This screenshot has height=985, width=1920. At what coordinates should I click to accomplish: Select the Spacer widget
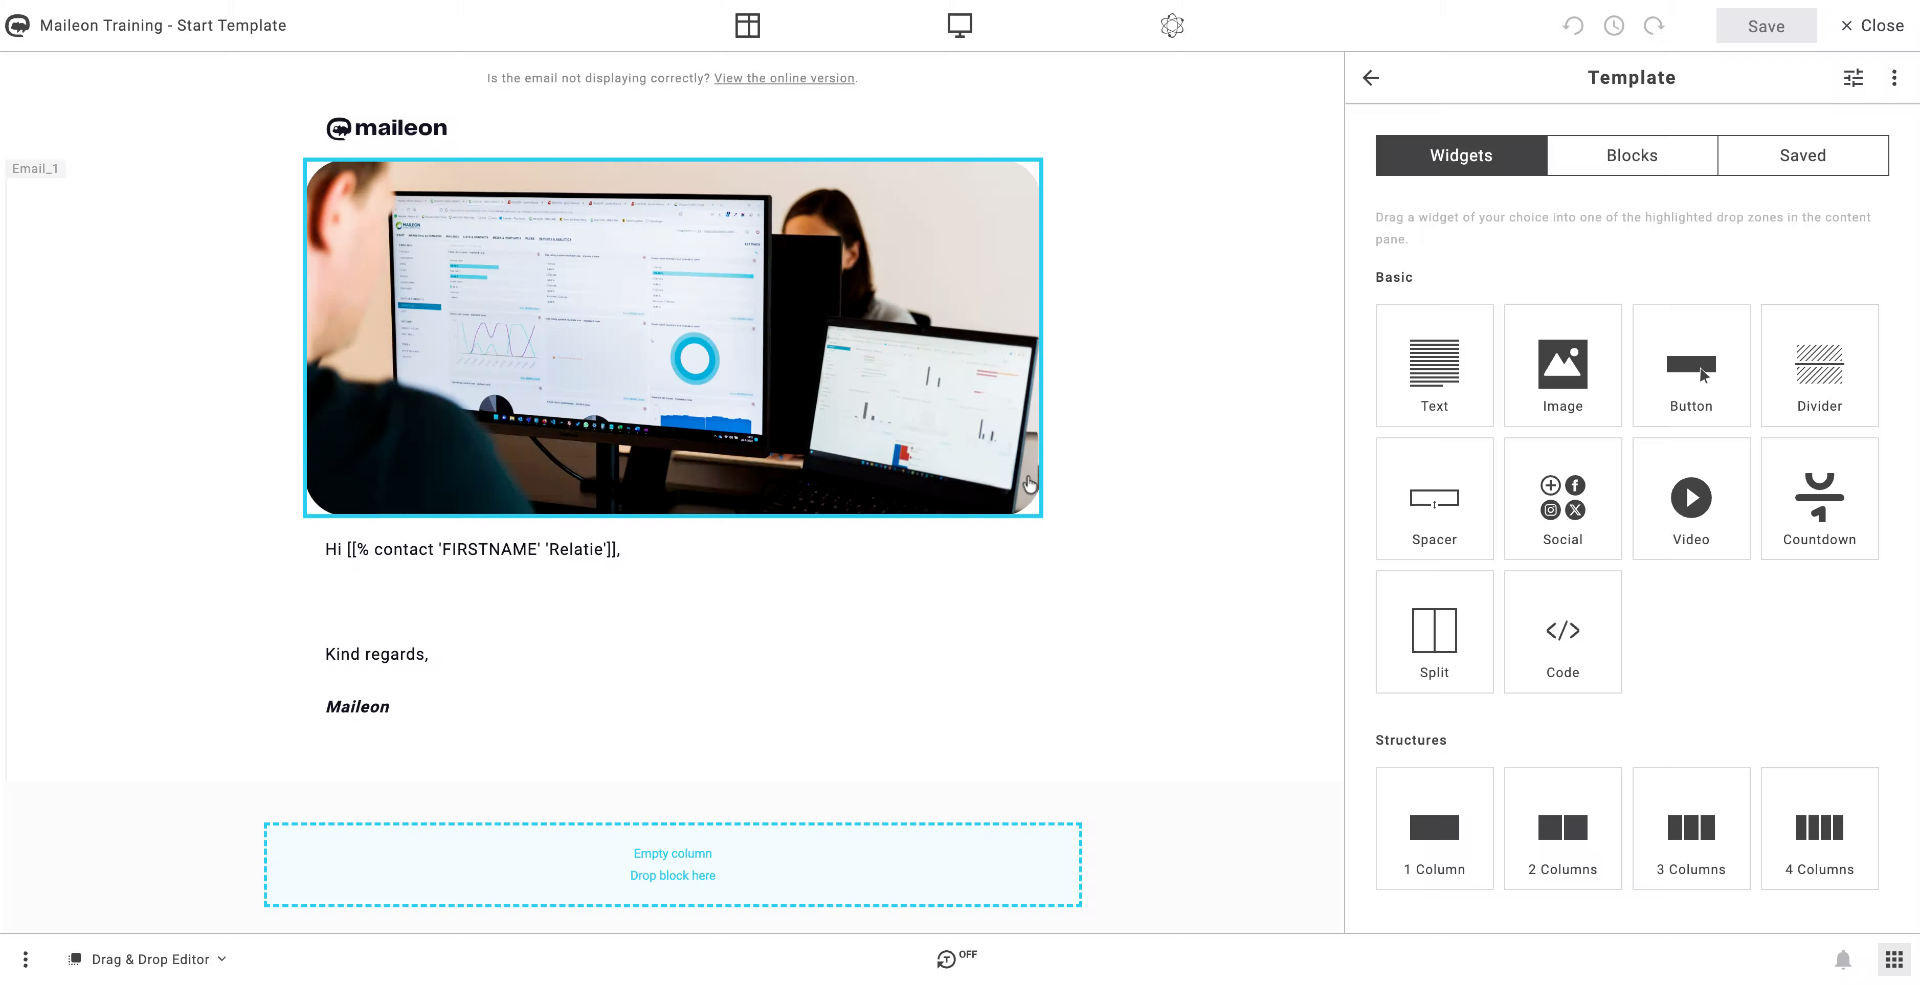coord(1434,499)
